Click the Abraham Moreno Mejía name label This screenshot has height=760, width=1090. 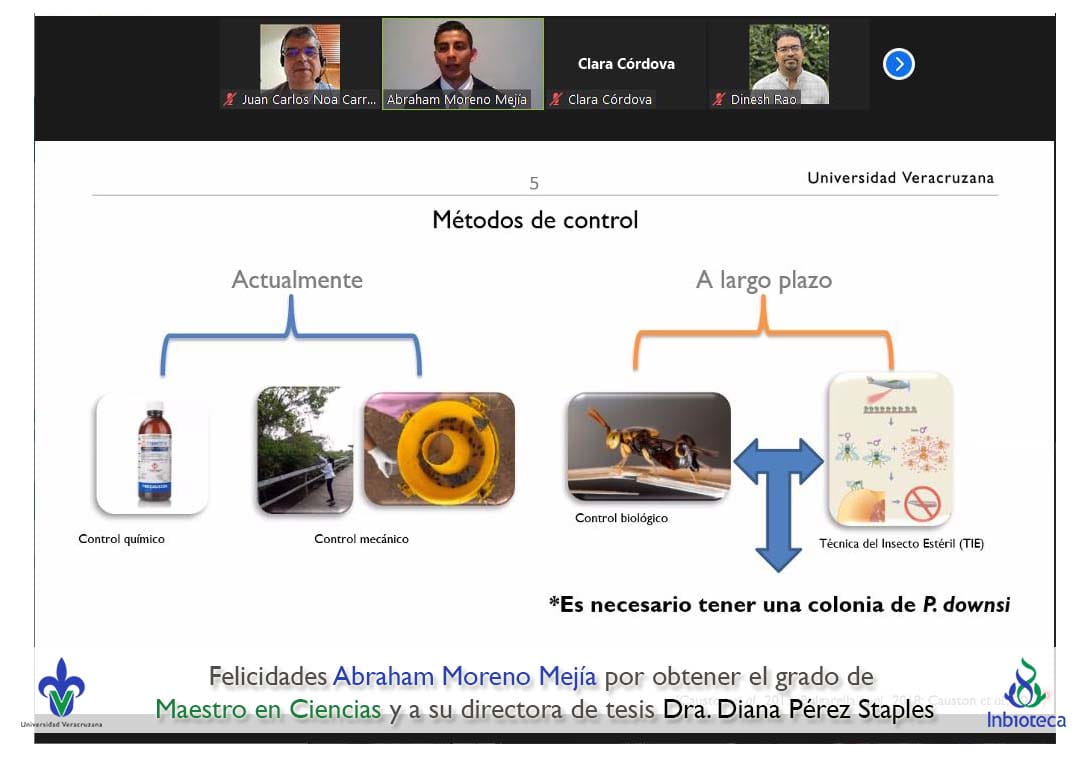click(x=457, y=100)
